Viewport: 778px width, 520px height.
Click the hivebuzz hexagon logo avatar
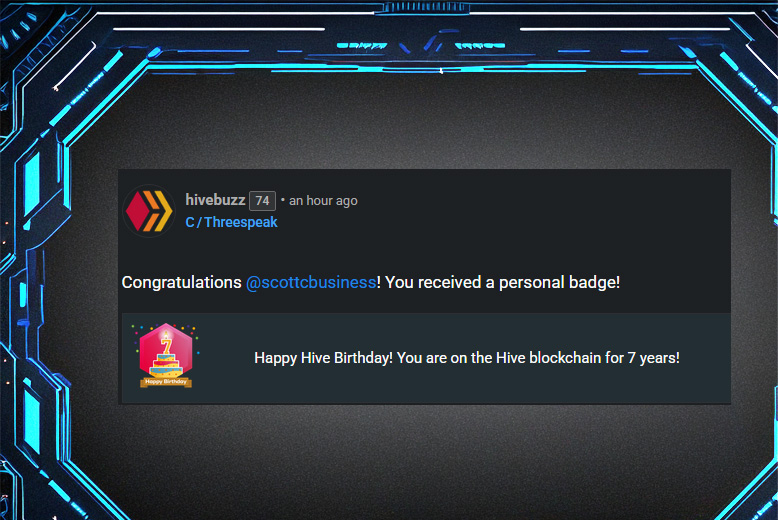pyautogui.click(x=149, y=211)
